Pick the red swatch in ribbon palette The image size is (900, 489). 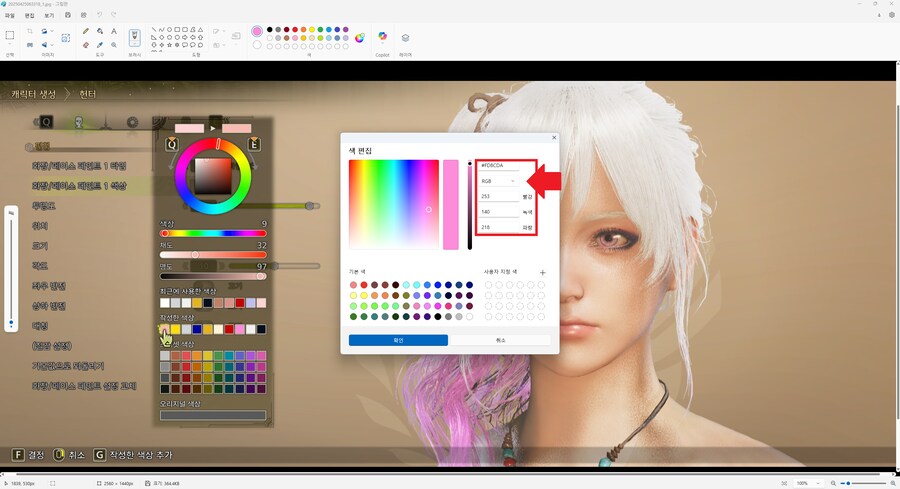(x=295, y=29)
